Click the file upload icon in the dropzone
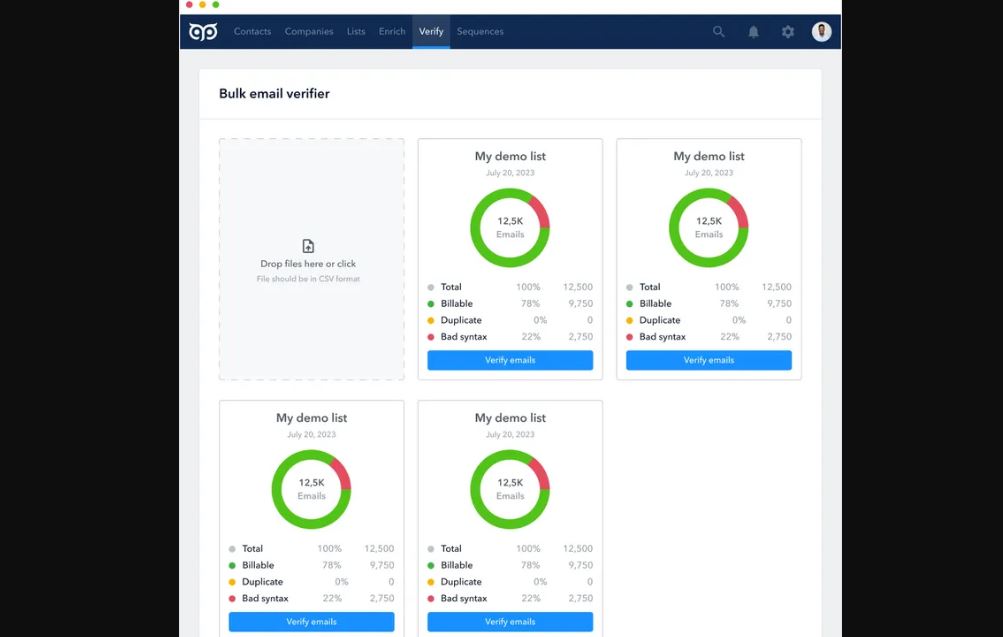This screenshot has width=1003, height=637. tap(310, 248)
